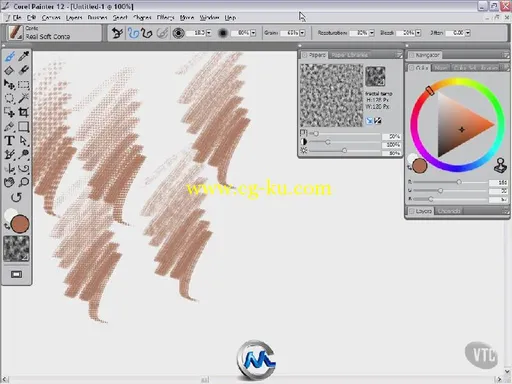This screenshot has width=512, height=384.
Task: Switch to the Mixer tab
Action: tap(441, 68)
